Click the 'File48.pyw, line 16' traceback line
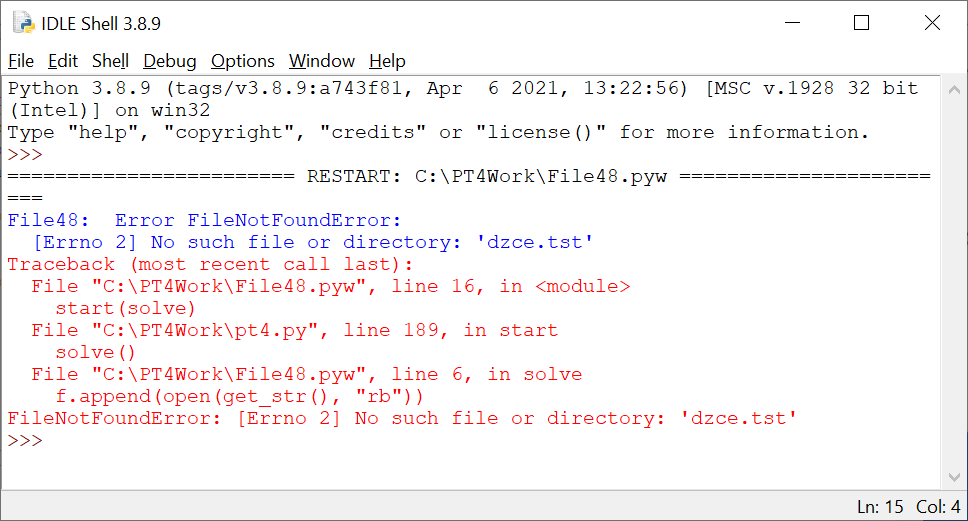 331,286
